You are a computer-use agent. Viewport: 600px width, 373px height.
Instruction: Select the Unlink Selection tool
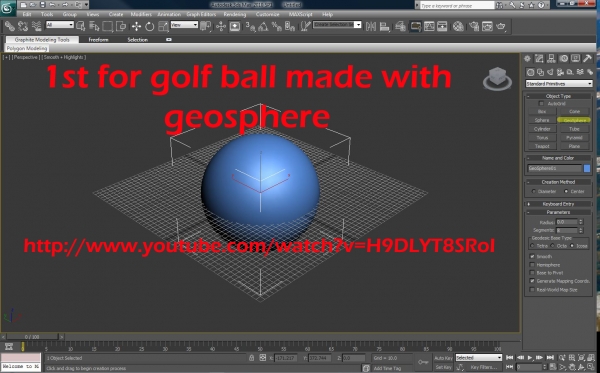coord(23,26)
